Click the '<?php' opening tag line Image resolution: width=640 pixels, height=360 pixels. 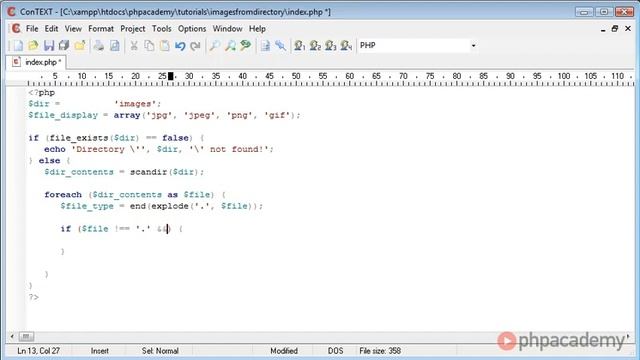[42, 93]
